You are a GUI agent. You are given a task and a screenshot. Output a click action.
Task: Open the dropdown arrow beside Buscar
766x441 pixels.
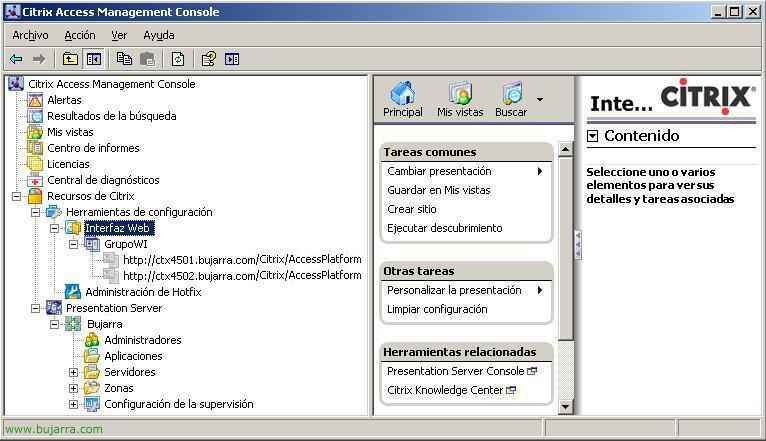pos(540,100)
